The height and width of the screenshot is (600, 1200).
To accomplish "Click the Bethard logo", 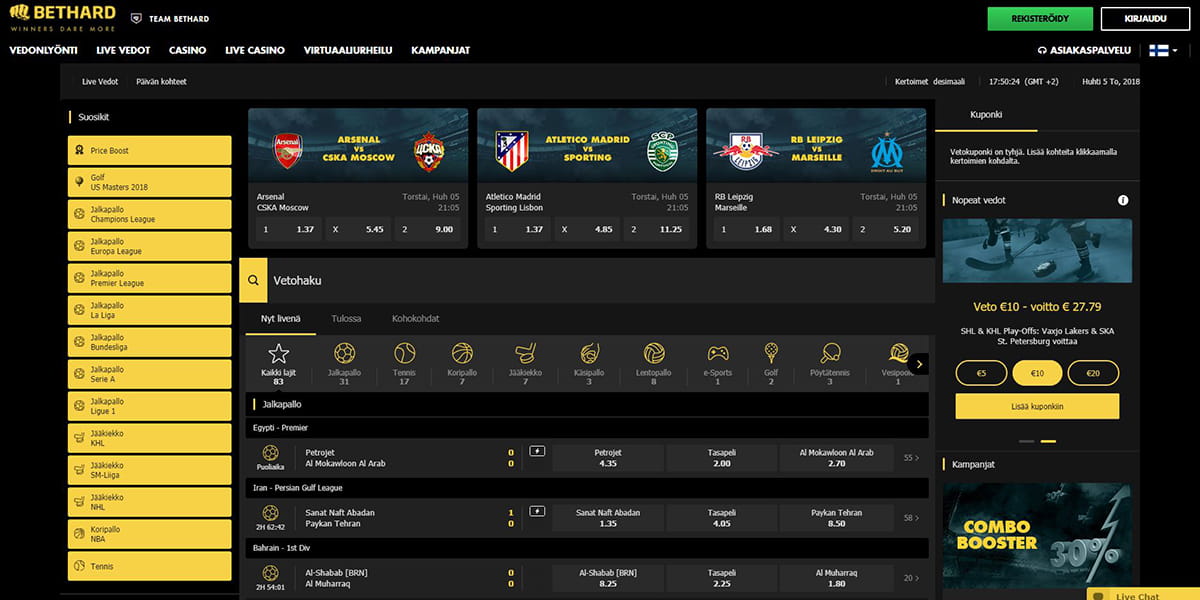I will point(62,18).
